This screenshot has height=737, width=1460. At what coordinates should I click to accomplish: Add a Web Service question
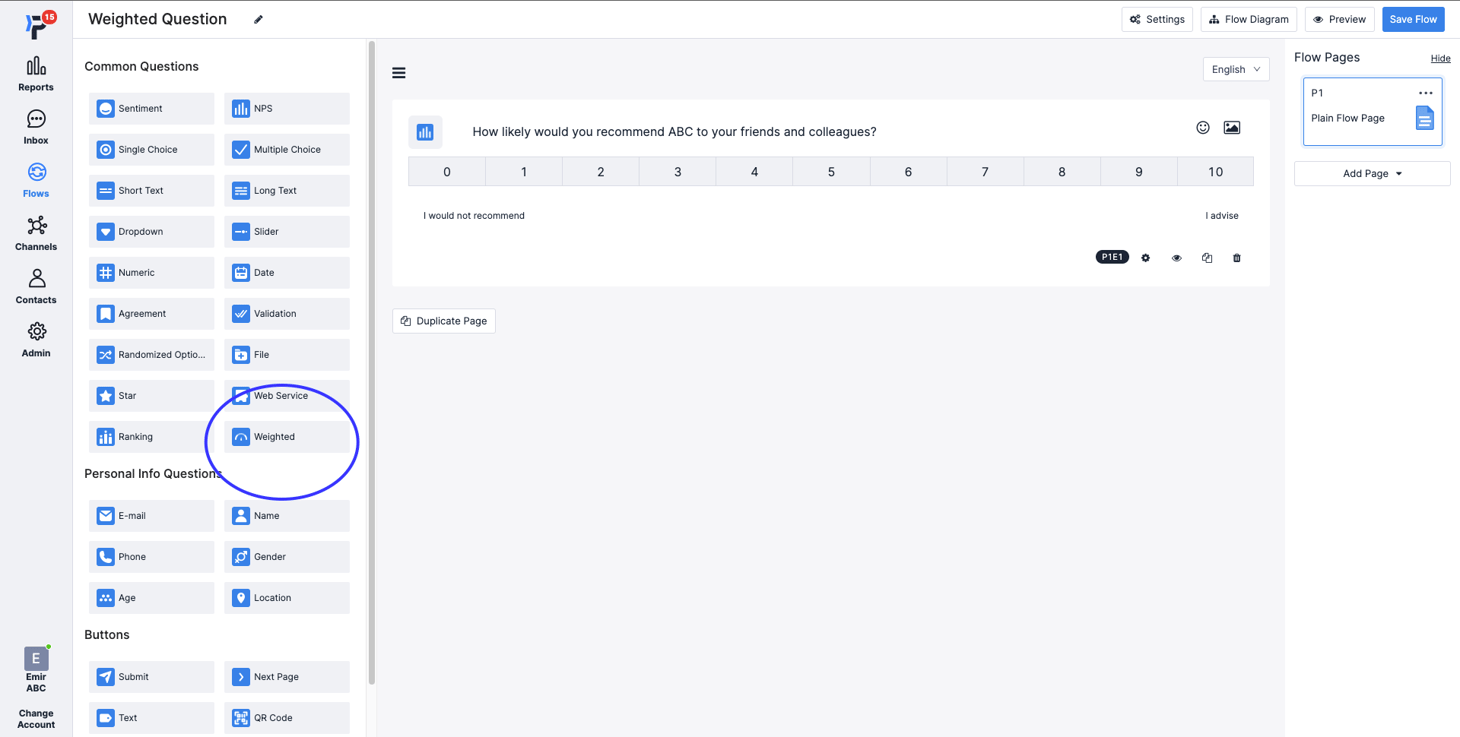click(x=286, y=395)
